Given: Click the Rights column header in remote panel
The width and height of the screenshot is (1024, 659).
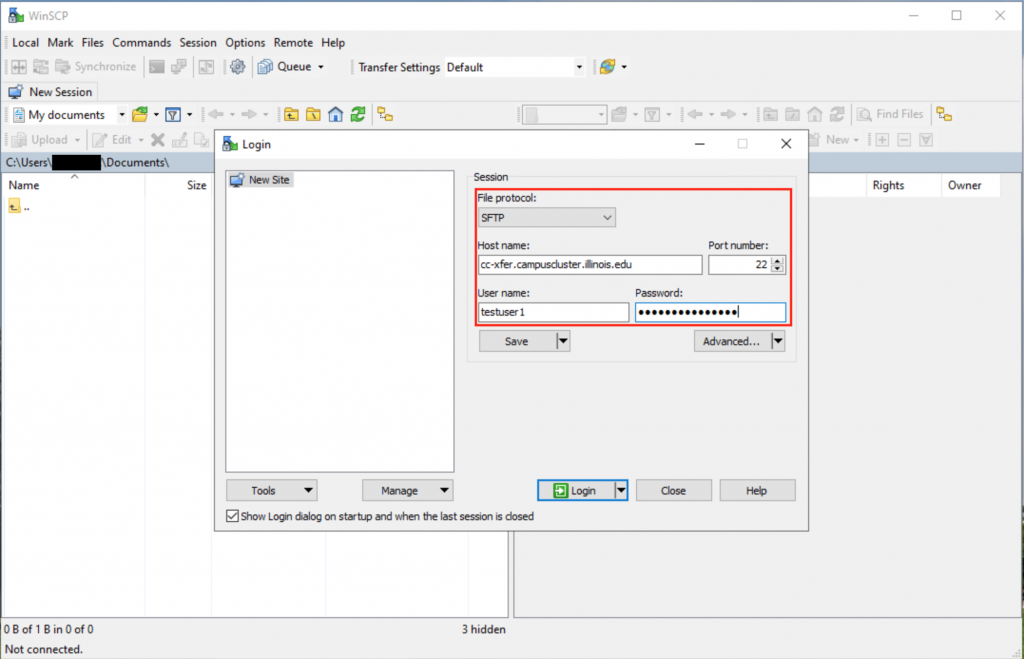Looking at the screenshot, I should (x=904, y=185).
